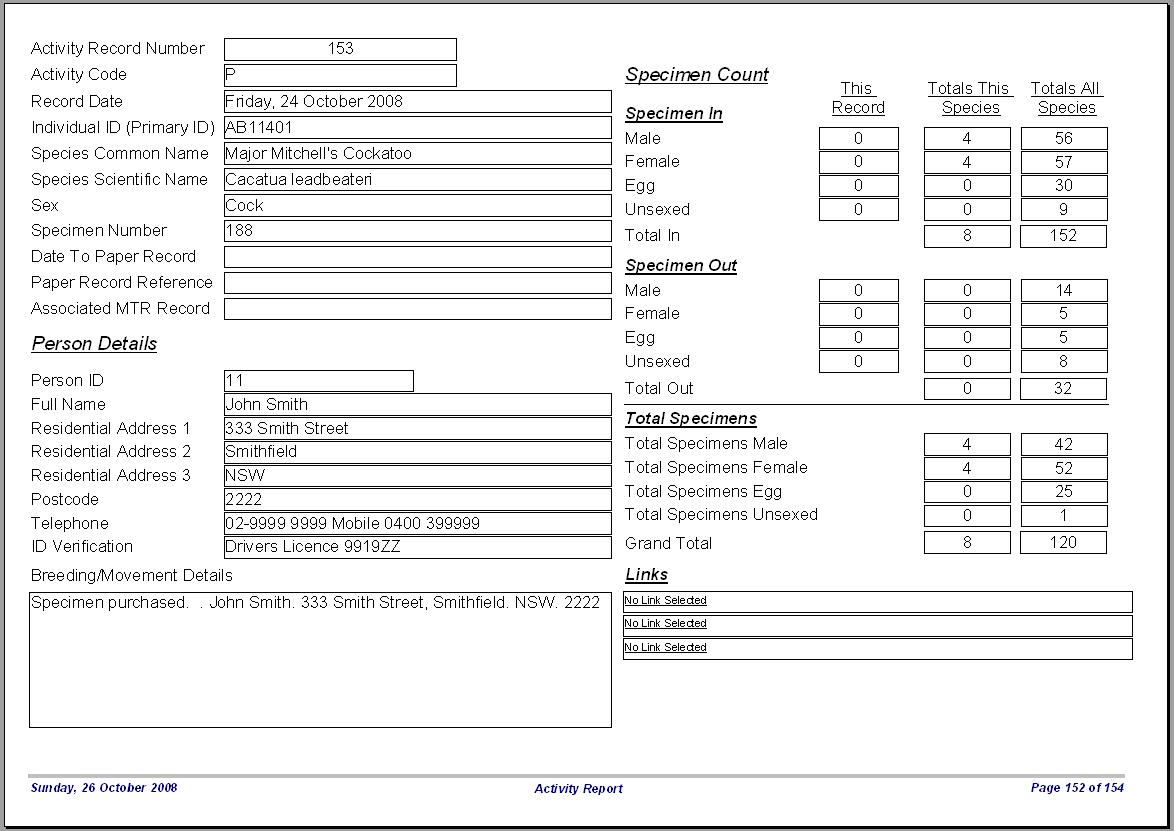1174x831 pixels.
Task: Click the Total In This Species box 8
Action: point(967,237)
